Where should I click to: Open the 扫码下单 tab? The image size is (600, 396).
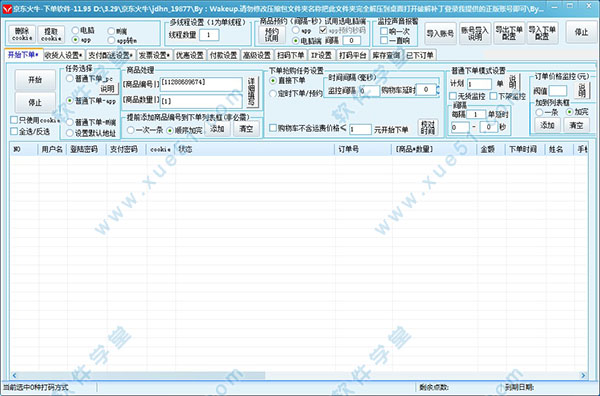click(291, 55)
